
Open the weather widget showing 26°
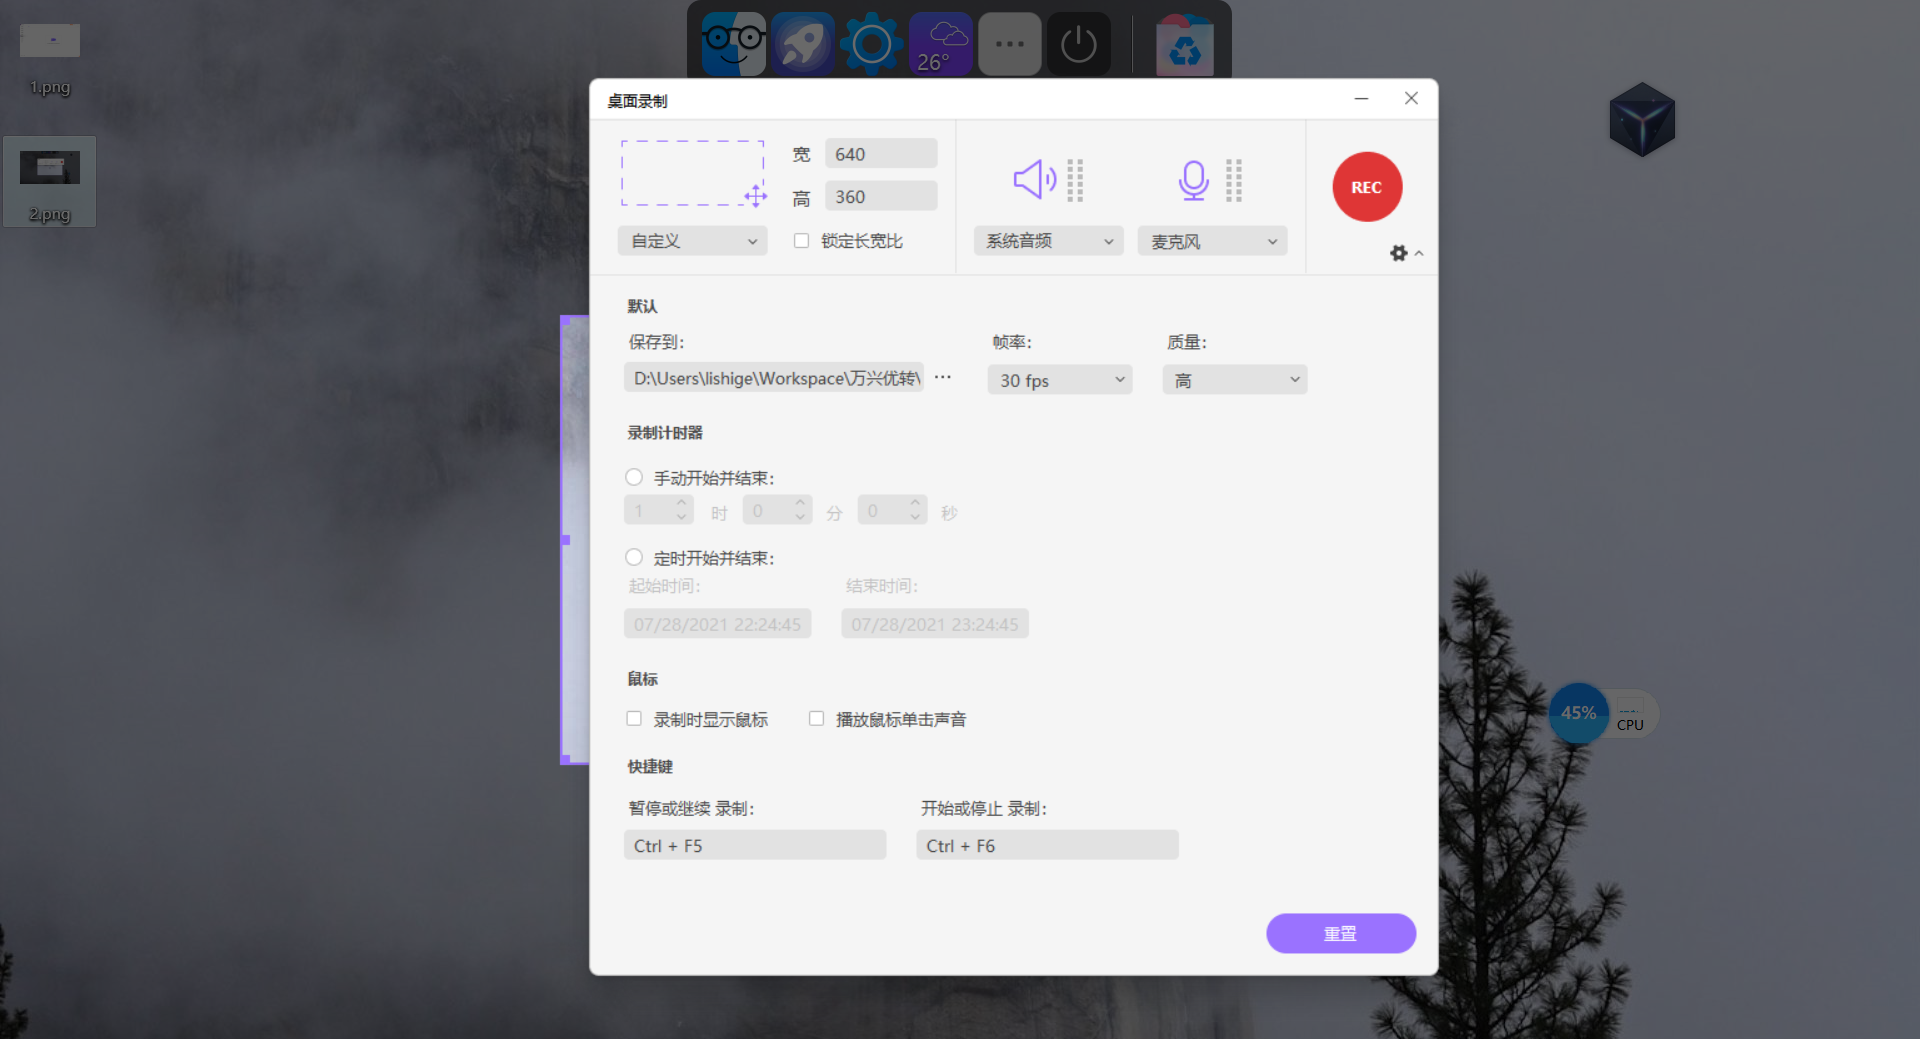point(939,43)
